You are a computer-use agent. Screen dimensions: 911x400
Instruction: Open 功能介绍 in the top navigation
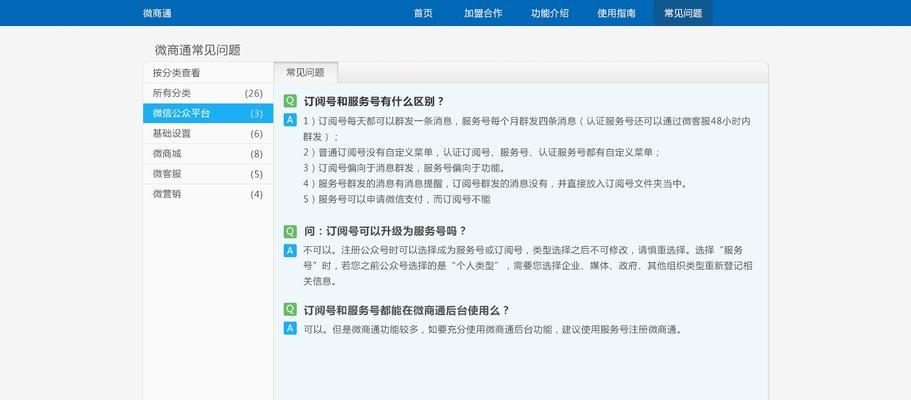[550, 13]
